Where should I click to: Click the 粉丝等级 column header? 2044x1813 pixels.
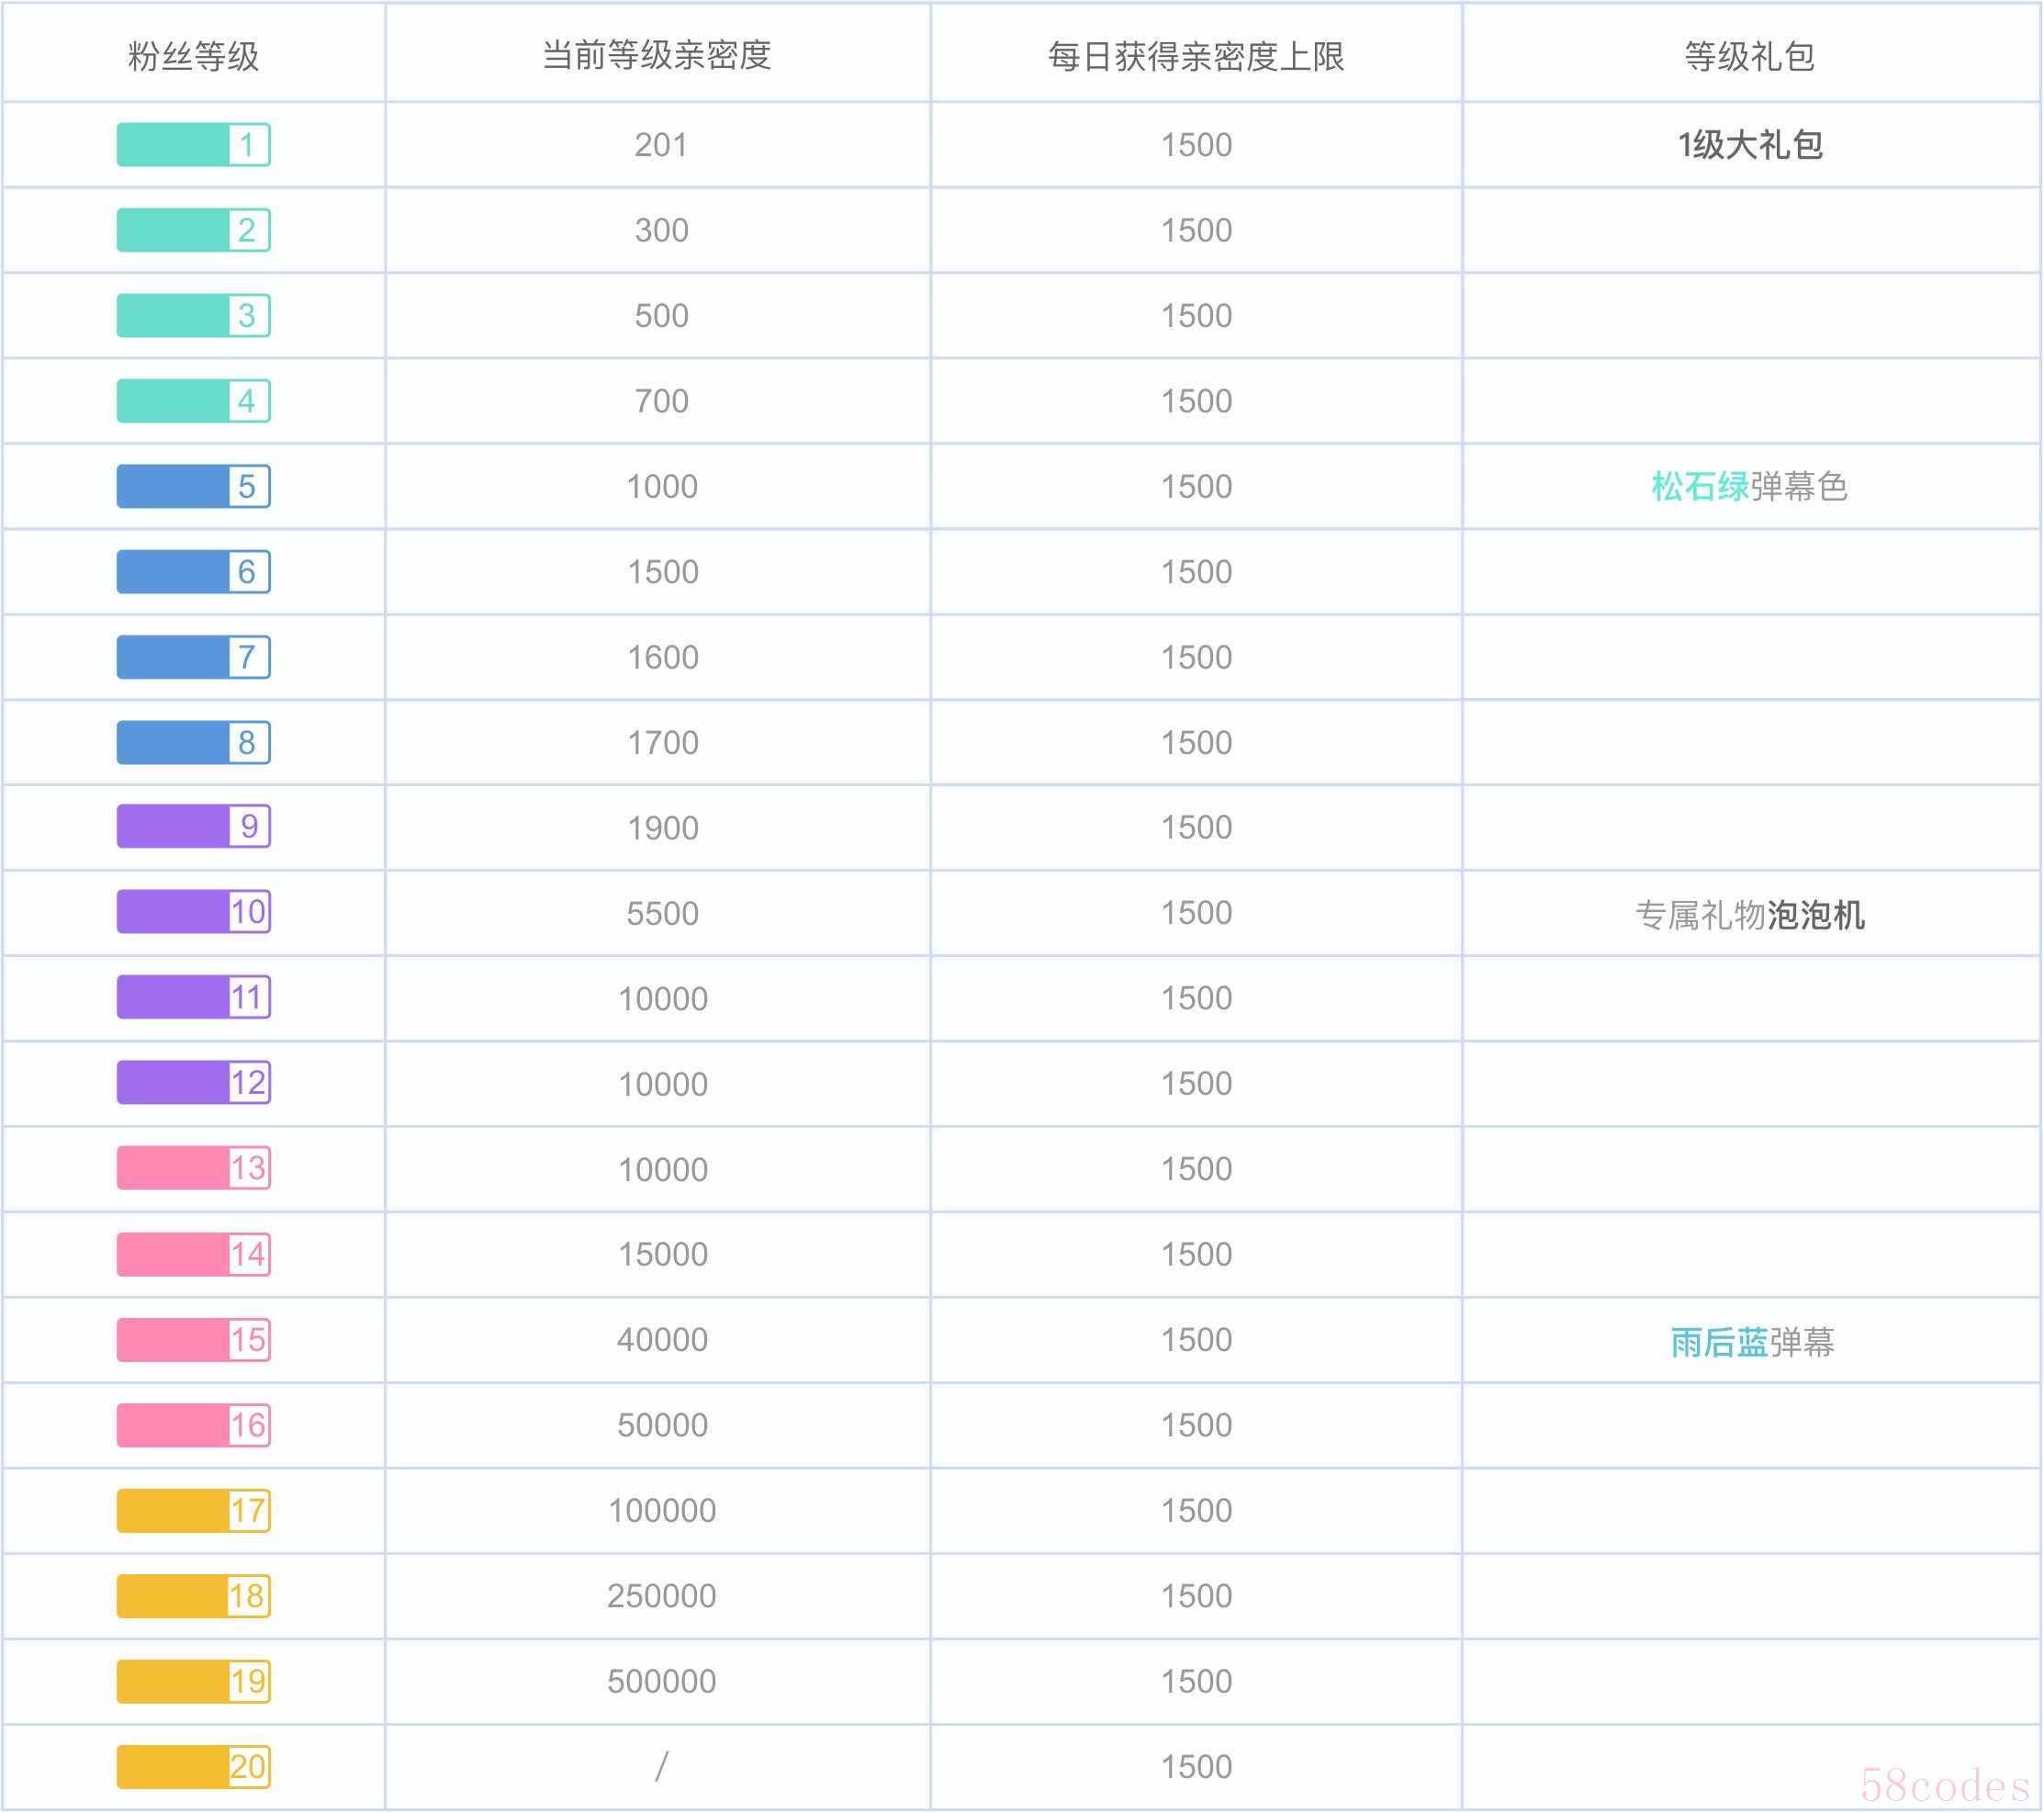pyautogui.click(x=193, y=56)
